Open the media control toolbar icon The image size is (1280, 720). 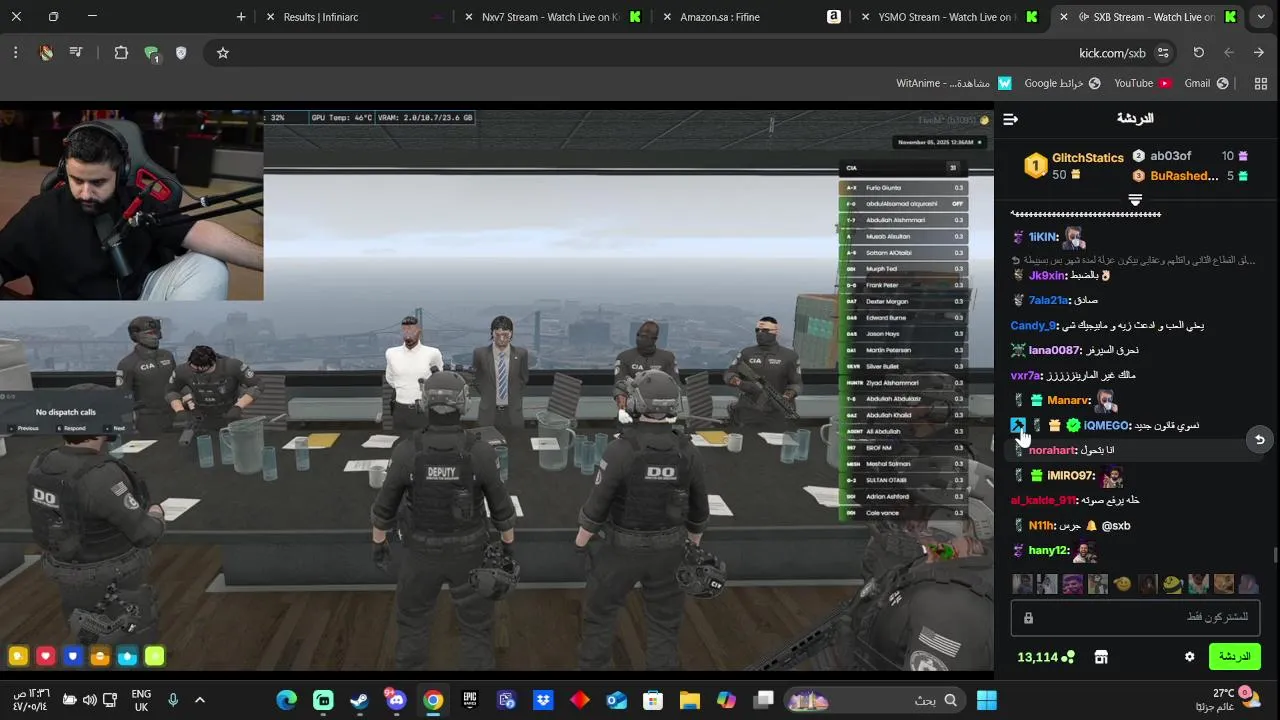(x=76, y=53)
